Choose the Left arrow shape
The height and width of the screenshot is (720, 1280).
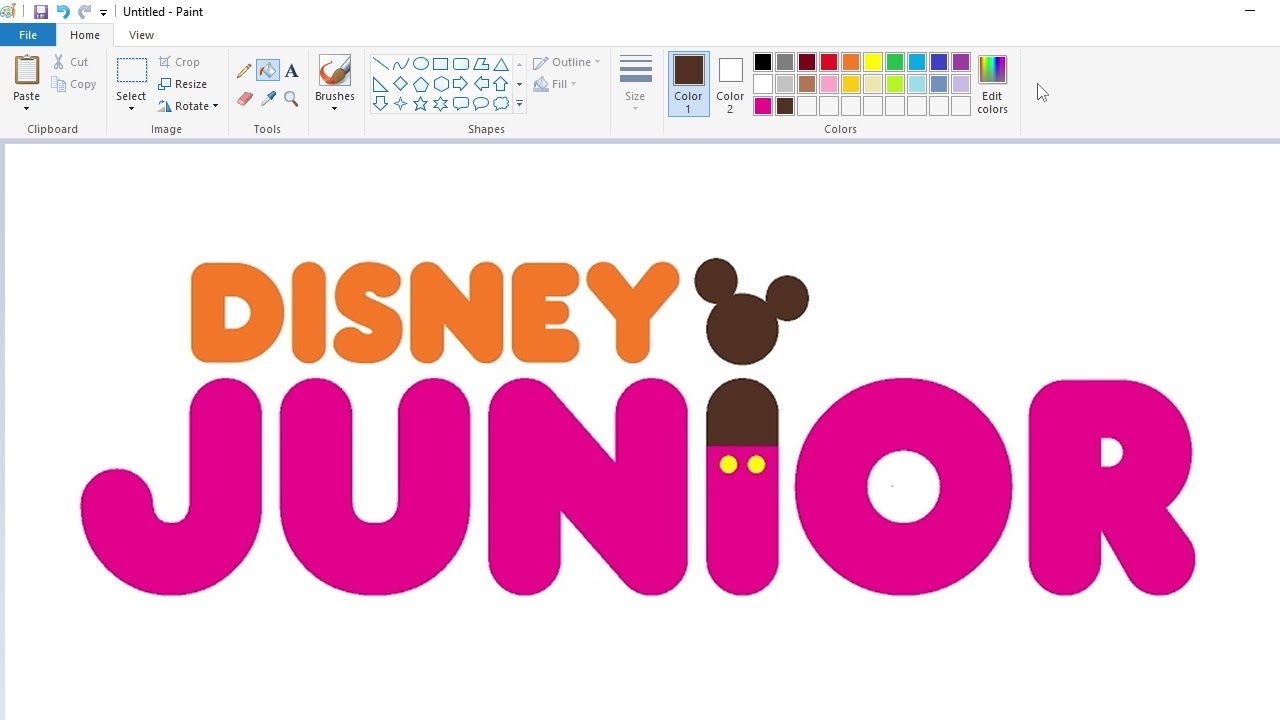pyautogui.click(x=481, y=84)
